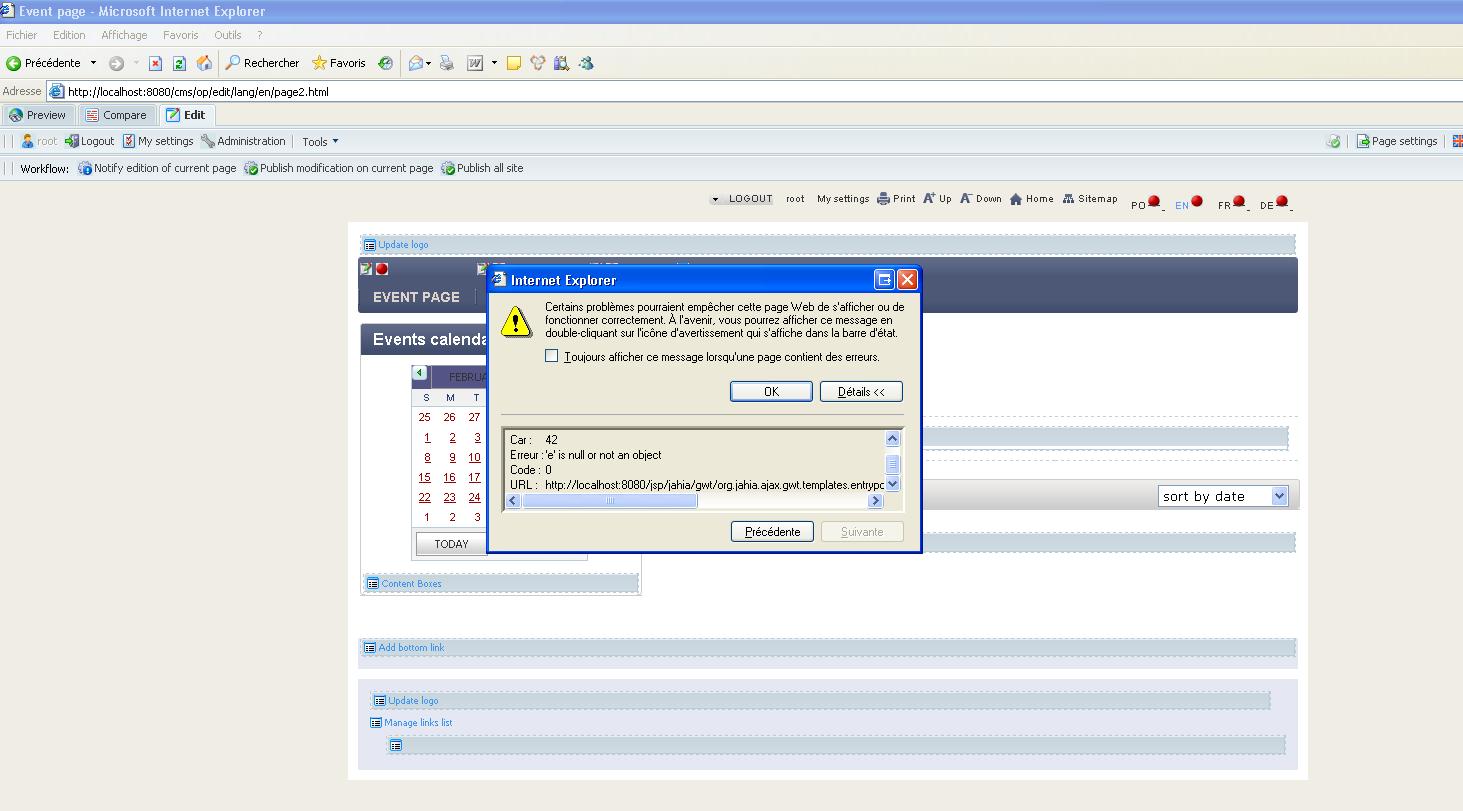Viewport: 1463px width, 811px height.
Task: Click Précédente button in error dialog
Action: [x=772, y=532]
